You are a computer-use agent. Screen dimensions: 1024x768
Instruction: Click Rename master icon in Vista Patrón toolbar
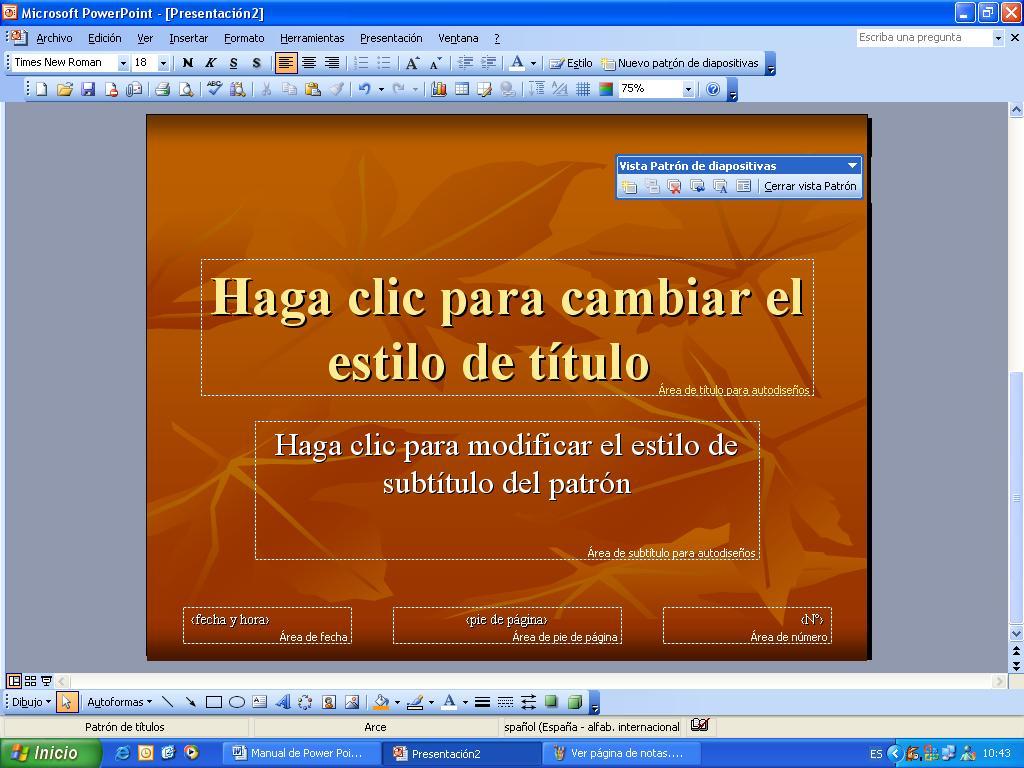pyautogui.click(x=720, y=186)
